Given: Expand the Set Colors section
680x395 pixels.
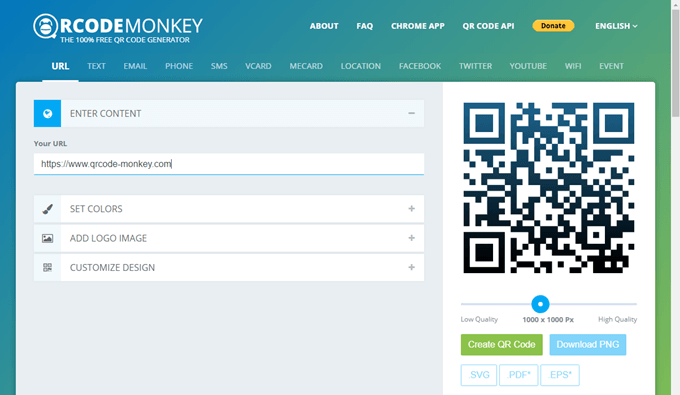Looking at the screenshot, I should point(411,209).
